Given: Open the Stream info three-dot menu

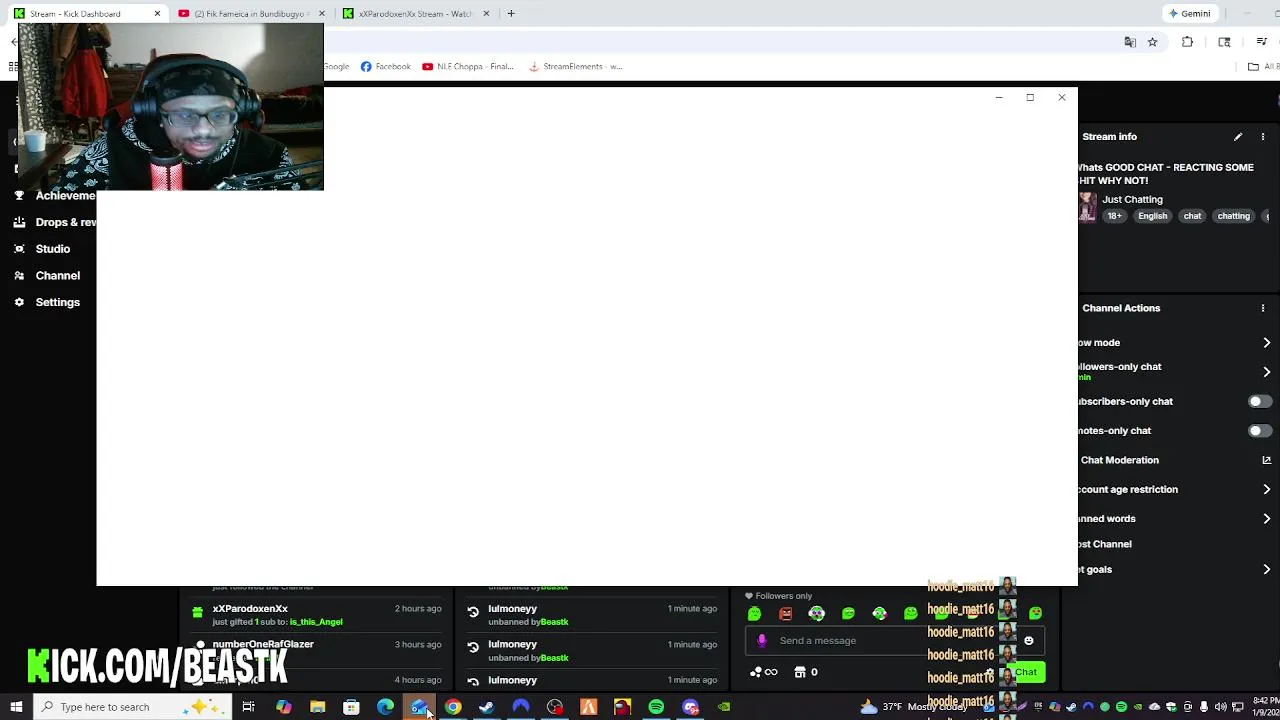Looking at the screenshot, I should point(1263,137).
